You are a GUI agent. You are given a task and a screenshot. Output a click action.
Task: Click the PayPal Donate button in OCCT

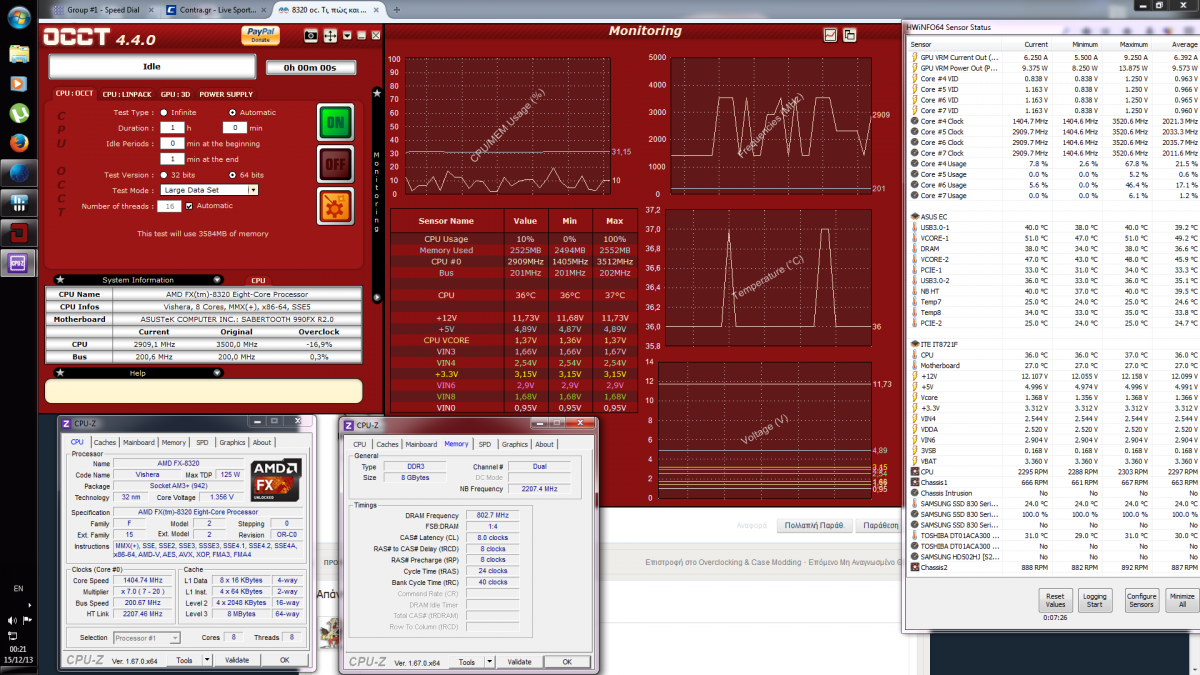[259, 36]
